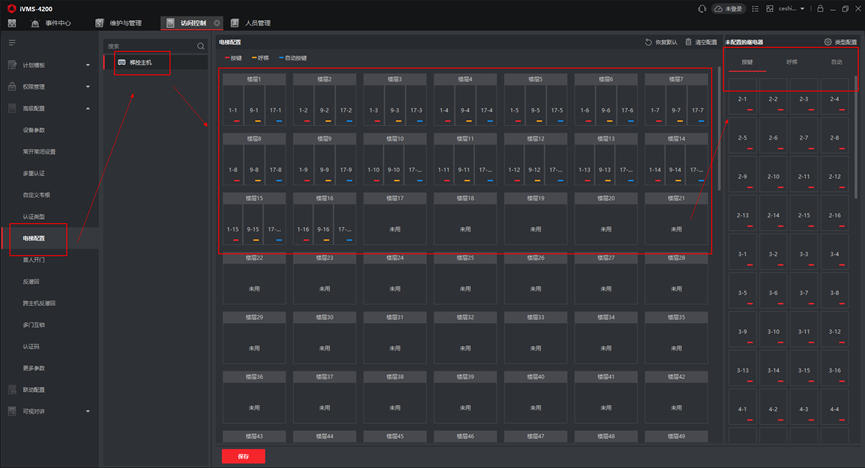Image resolution: width=865 pixels, height=468 pixels.
Task: Open 反潜回 in the sidebar
Action: point(31,281)
